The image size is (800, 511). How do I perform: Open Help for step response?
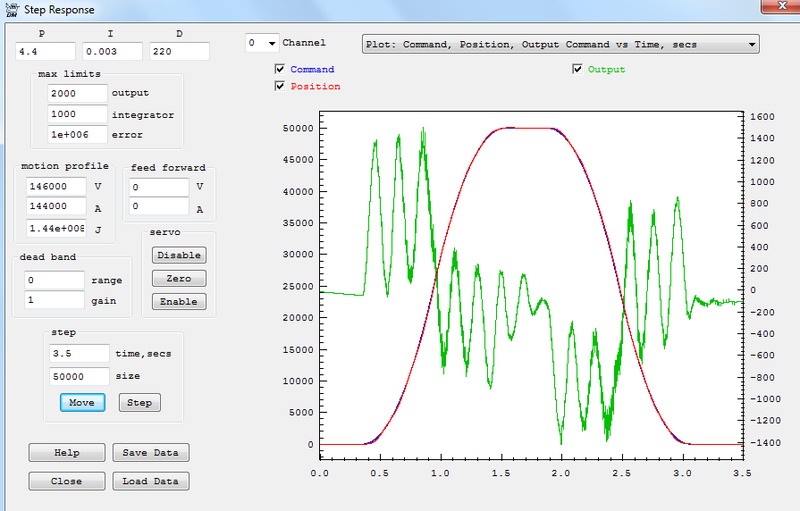tap(67, 453)
